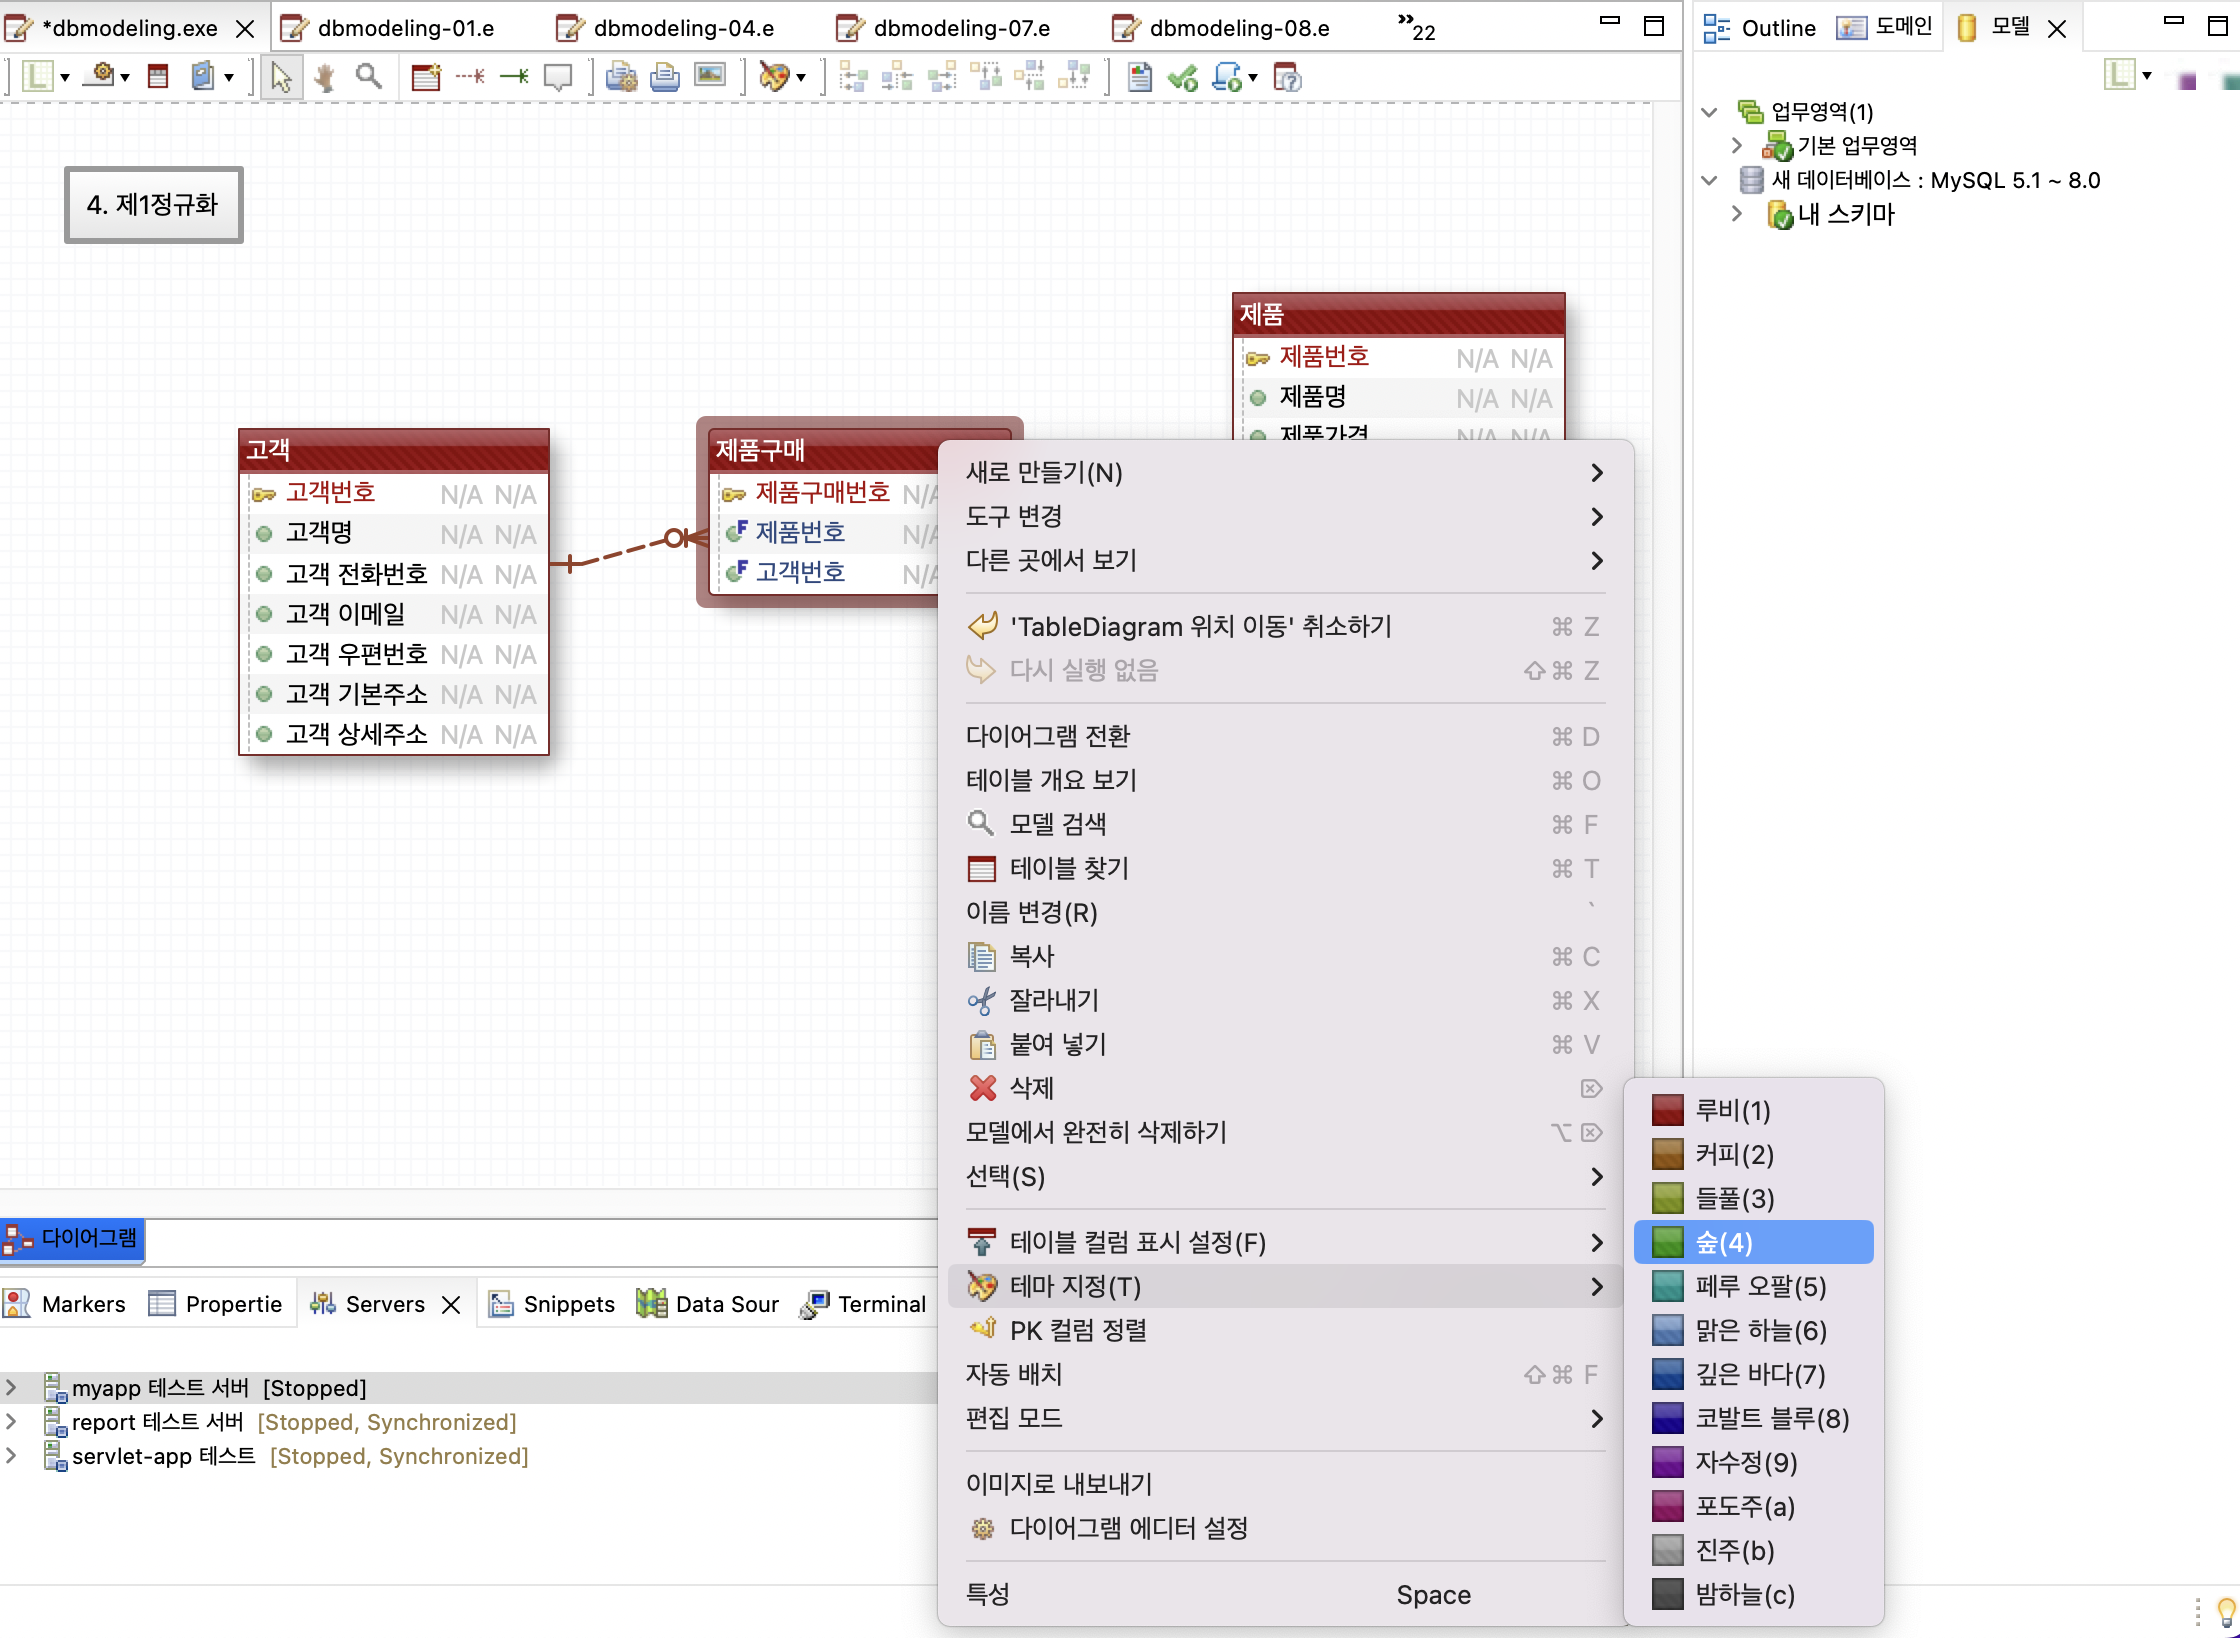2240x1638 pixels.
Task: Select the 다이어그램 bottom editor tab
Action: click(72, 1239)
